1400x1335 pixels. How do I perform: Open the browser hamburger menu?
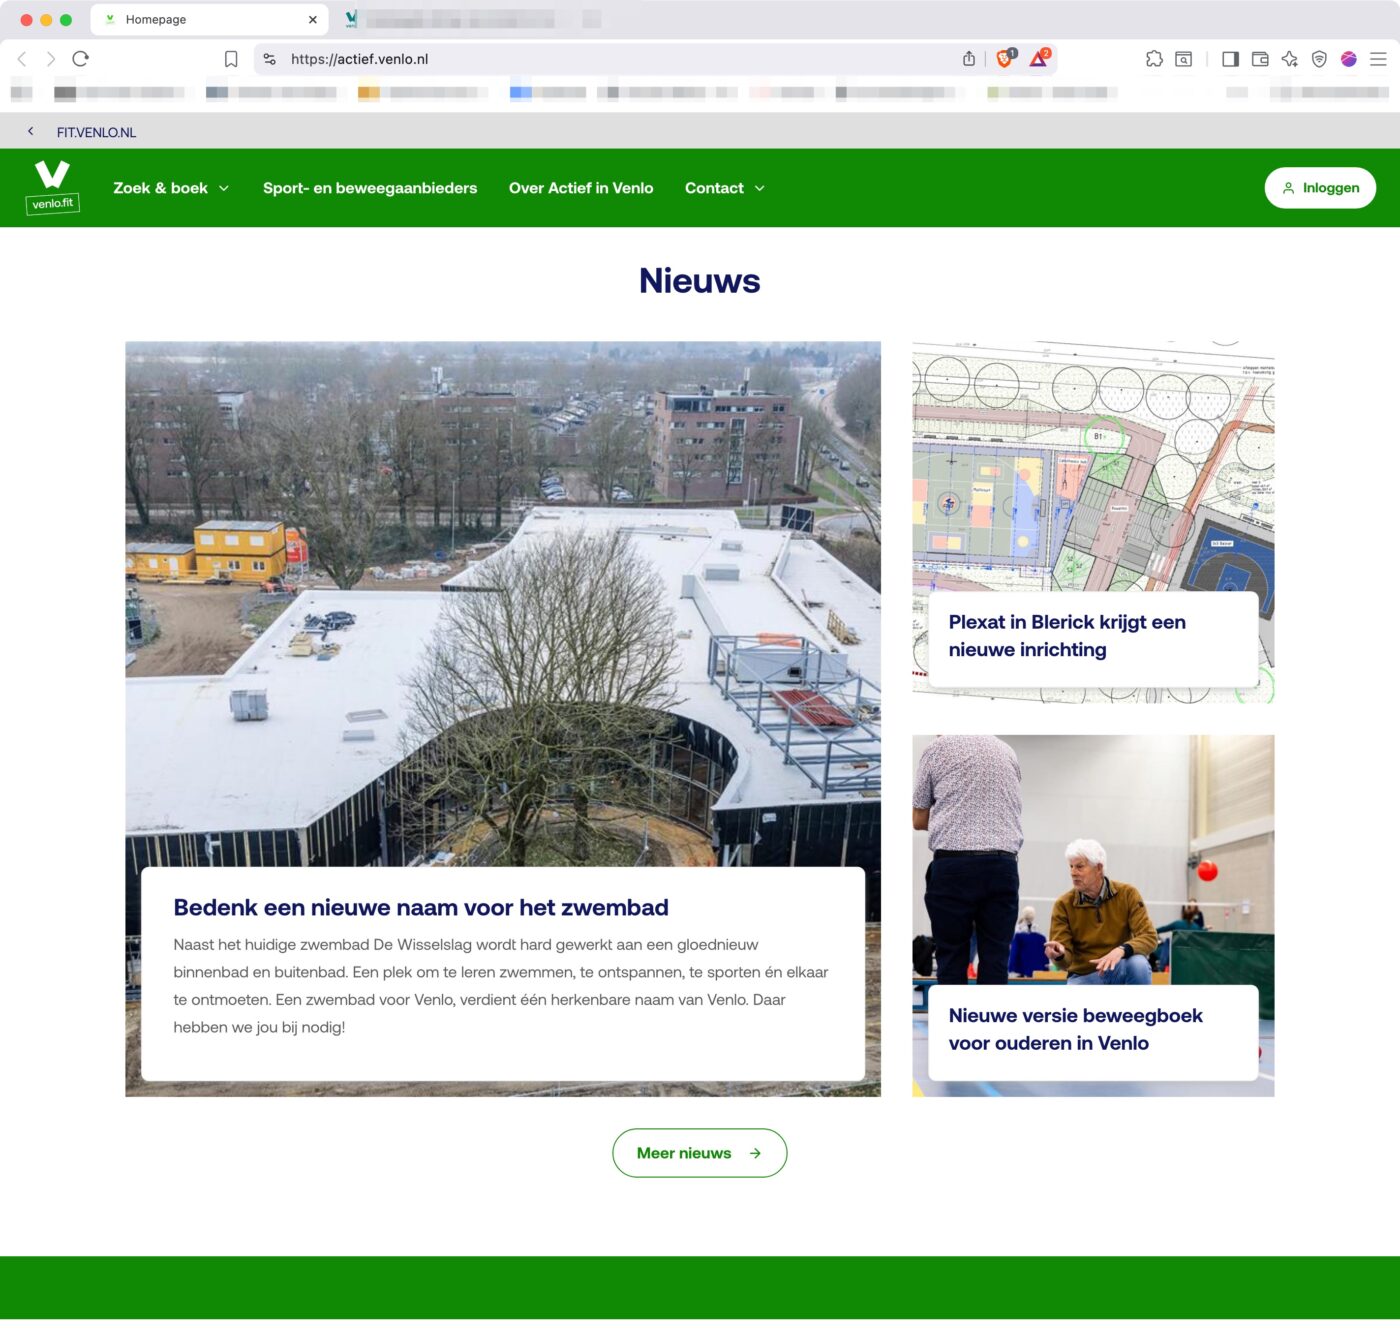click(1378, 59)
